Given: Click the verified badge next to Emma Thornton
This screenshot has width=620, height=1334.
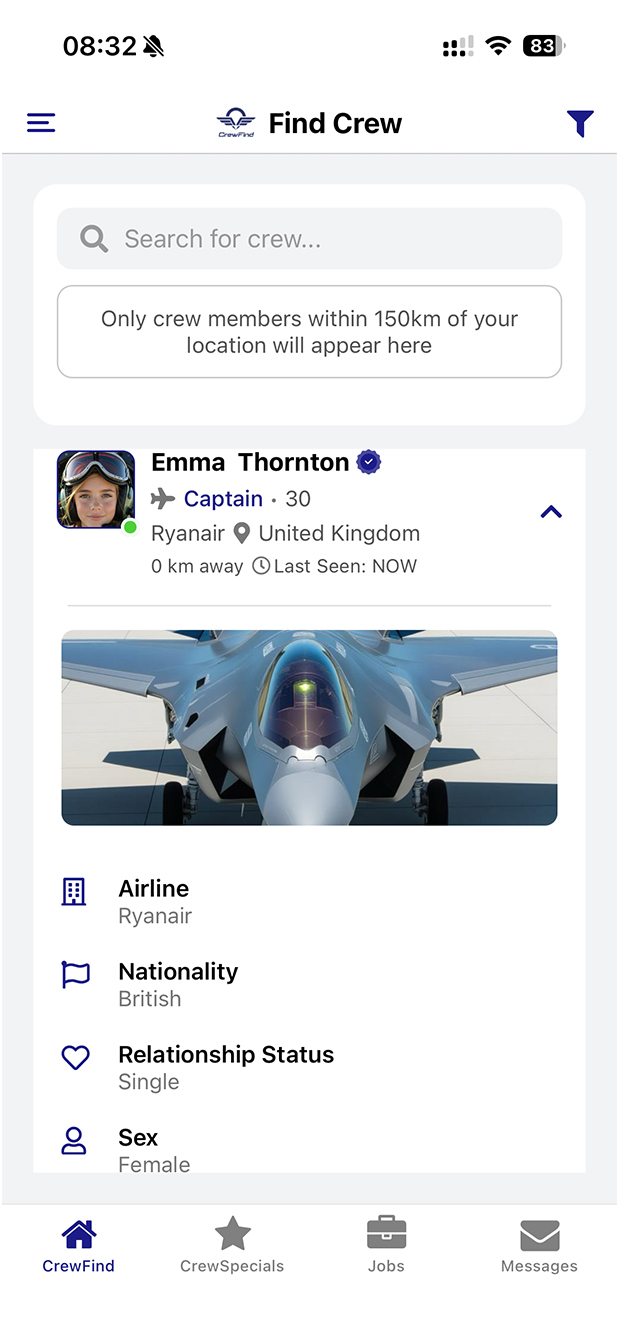Looking at the screenshot, I should (369, 462).
